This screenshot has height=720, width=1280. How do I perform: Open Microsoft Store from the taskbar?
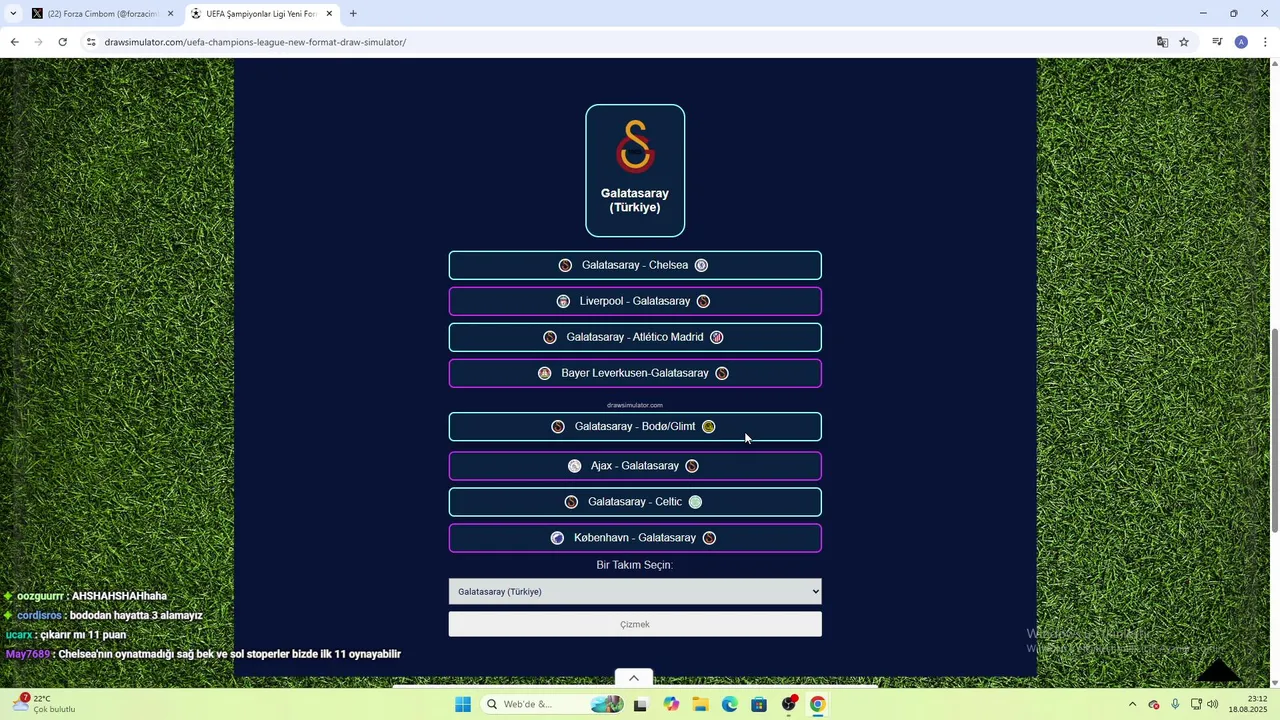[759, 704]
